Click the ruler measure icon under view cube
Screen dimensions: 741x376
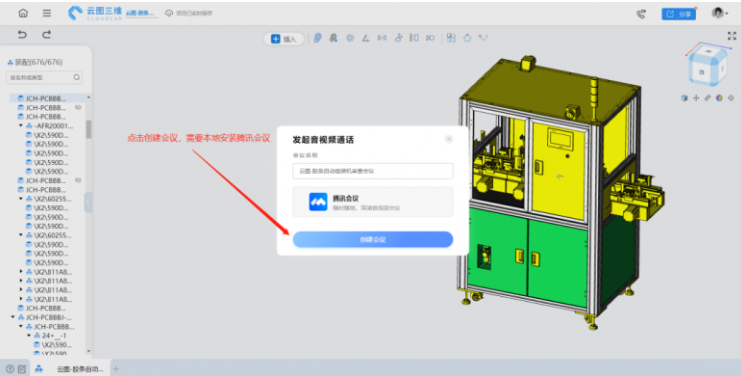coord(707,98)
